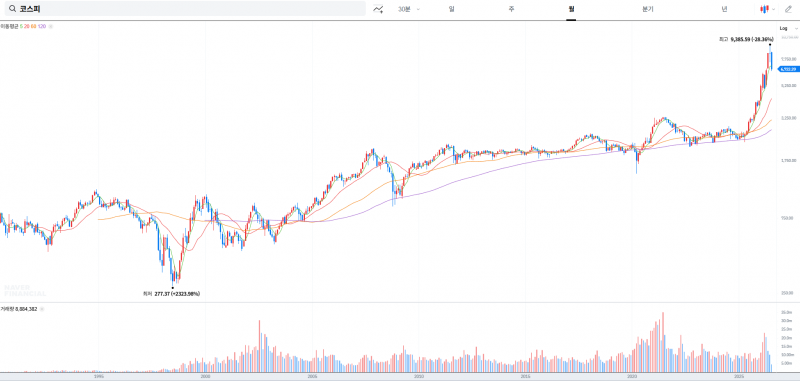800x381 pixels.
Task: Activate the pencil drawing tool
Action: click(x=788, y=9)
